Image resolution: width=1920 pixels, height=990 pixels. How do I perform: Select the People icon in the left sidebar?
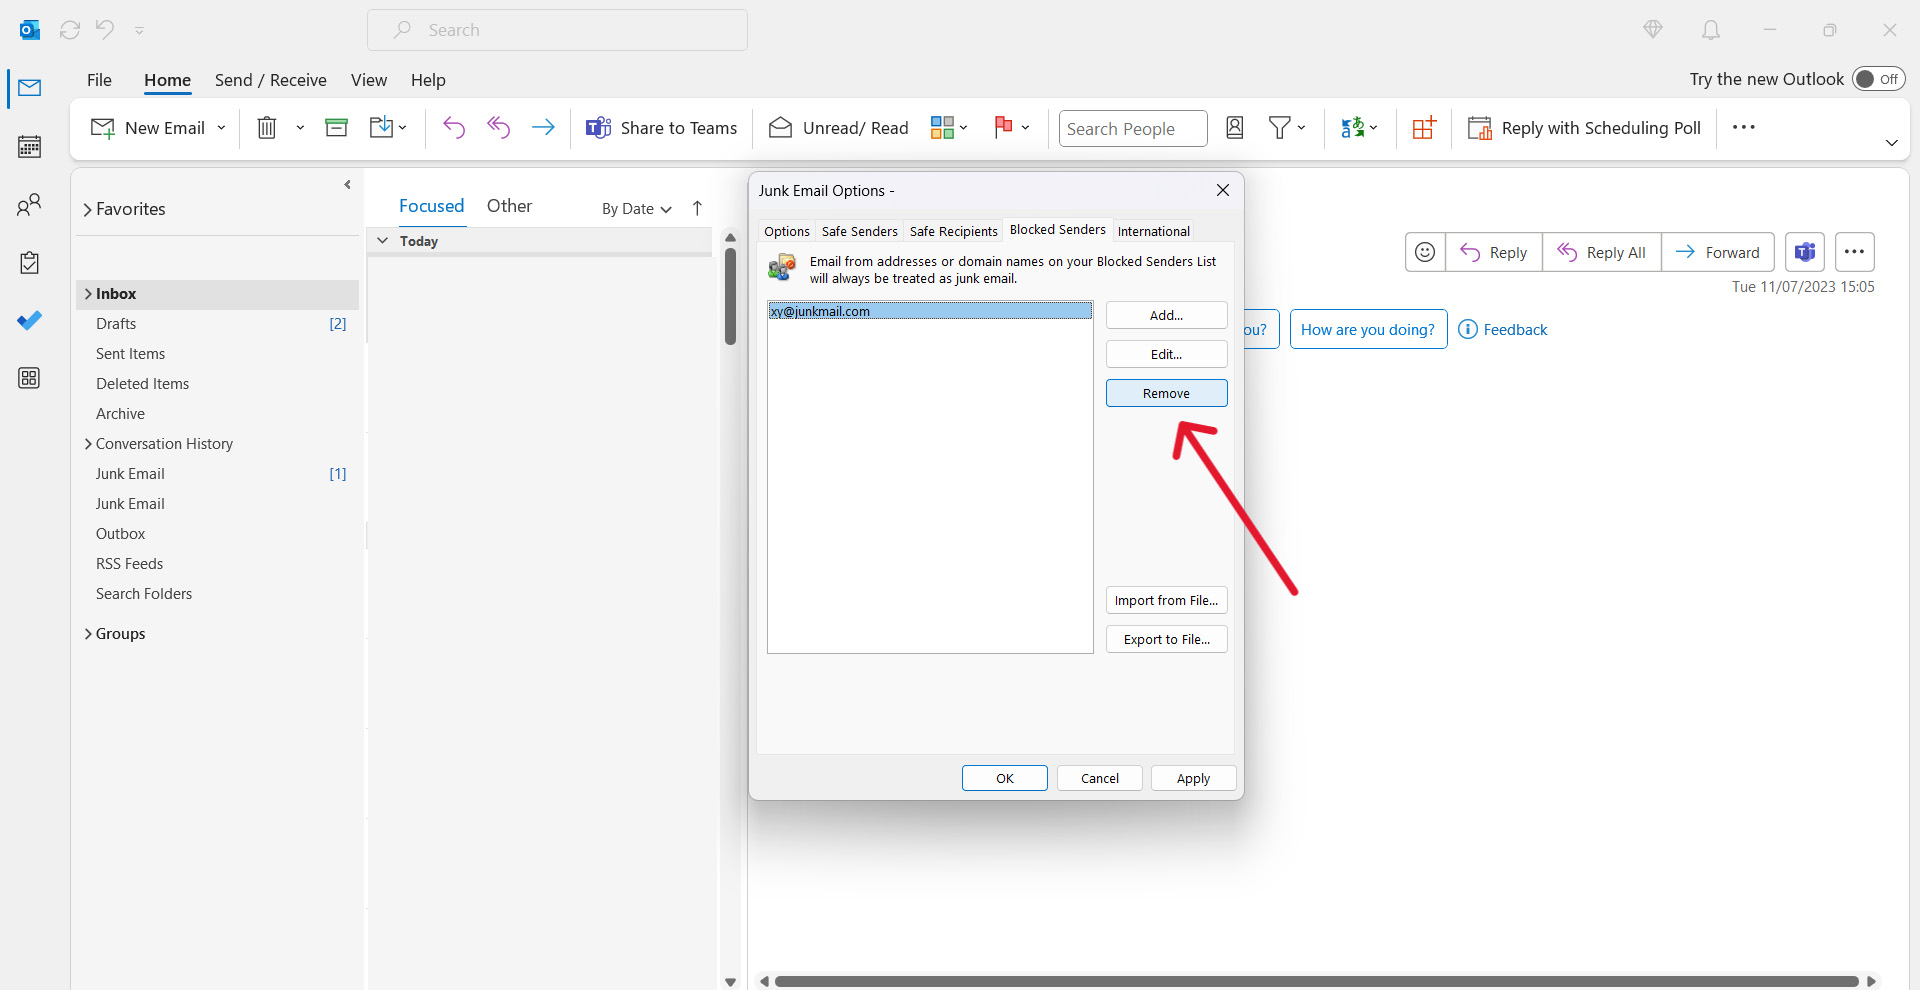(x=29, y=204)
